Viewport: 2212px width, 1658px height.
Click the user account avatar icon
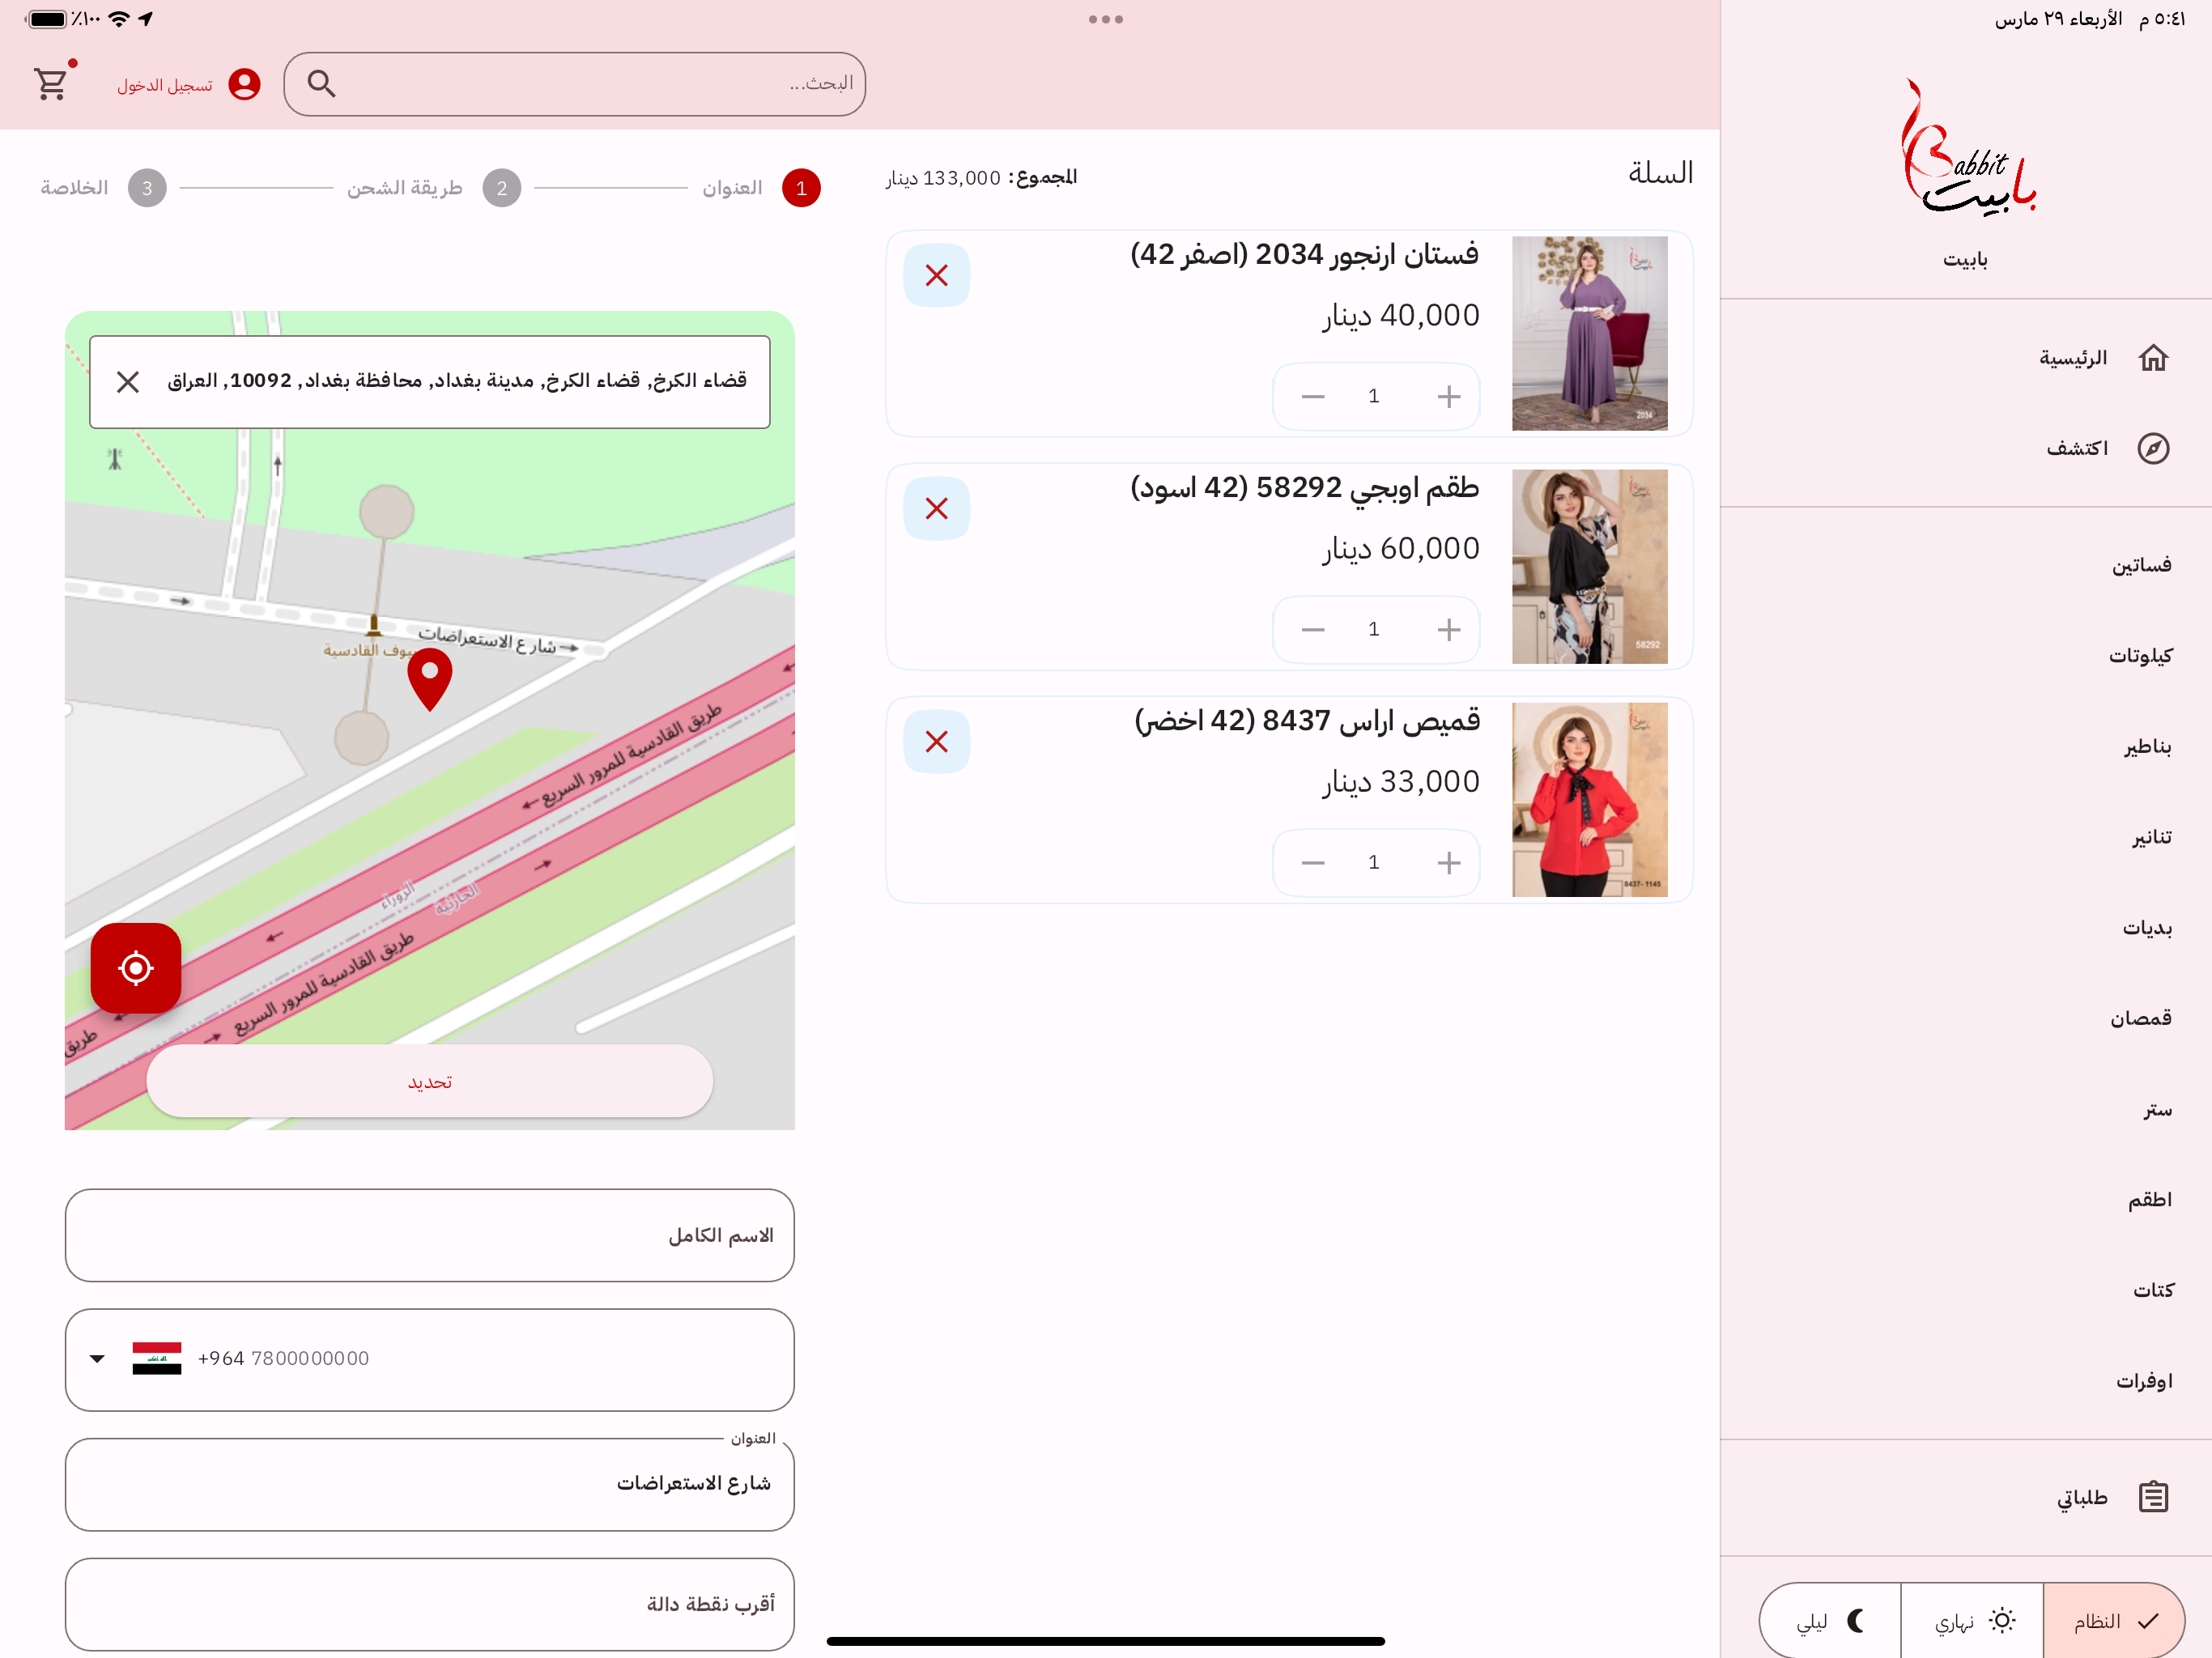pos(244,84)
